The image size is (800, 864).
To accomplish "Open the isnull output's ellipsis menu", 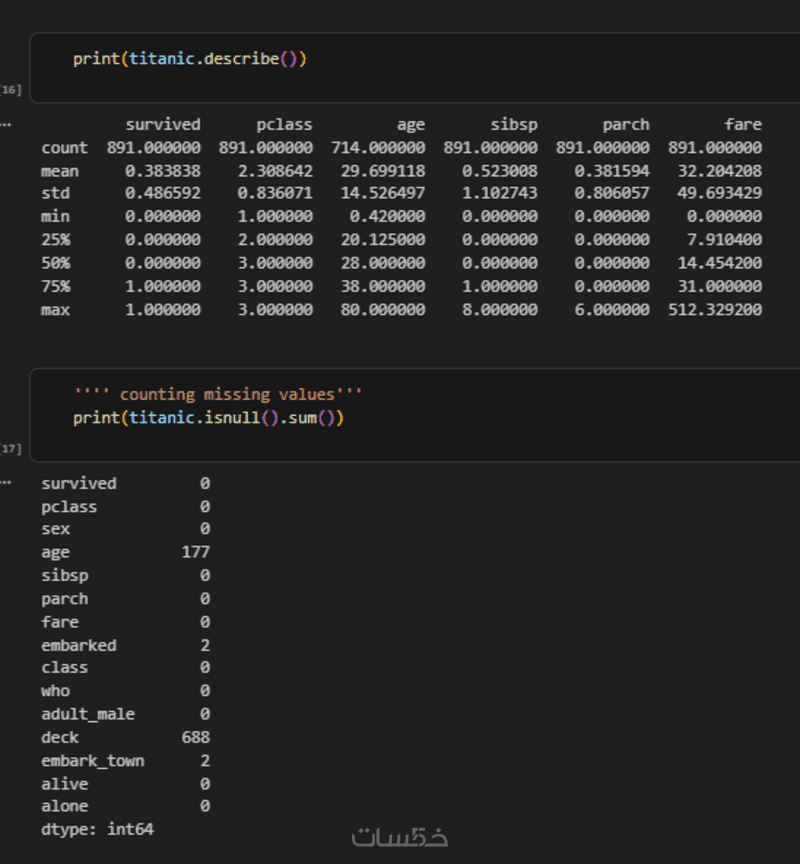I will (6, 482).
